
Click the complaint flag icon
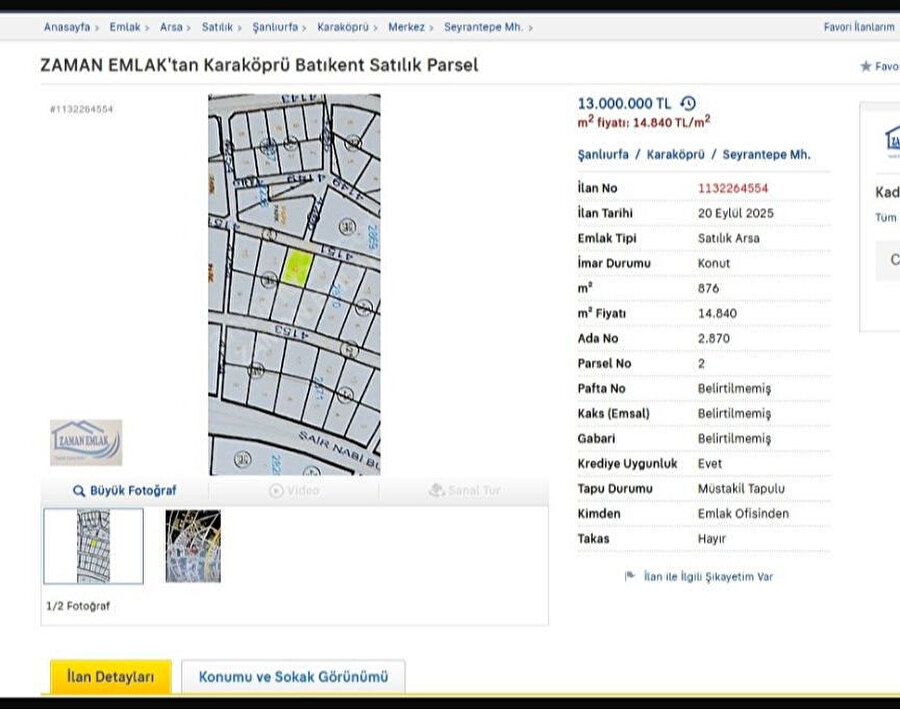pos(630,577)
